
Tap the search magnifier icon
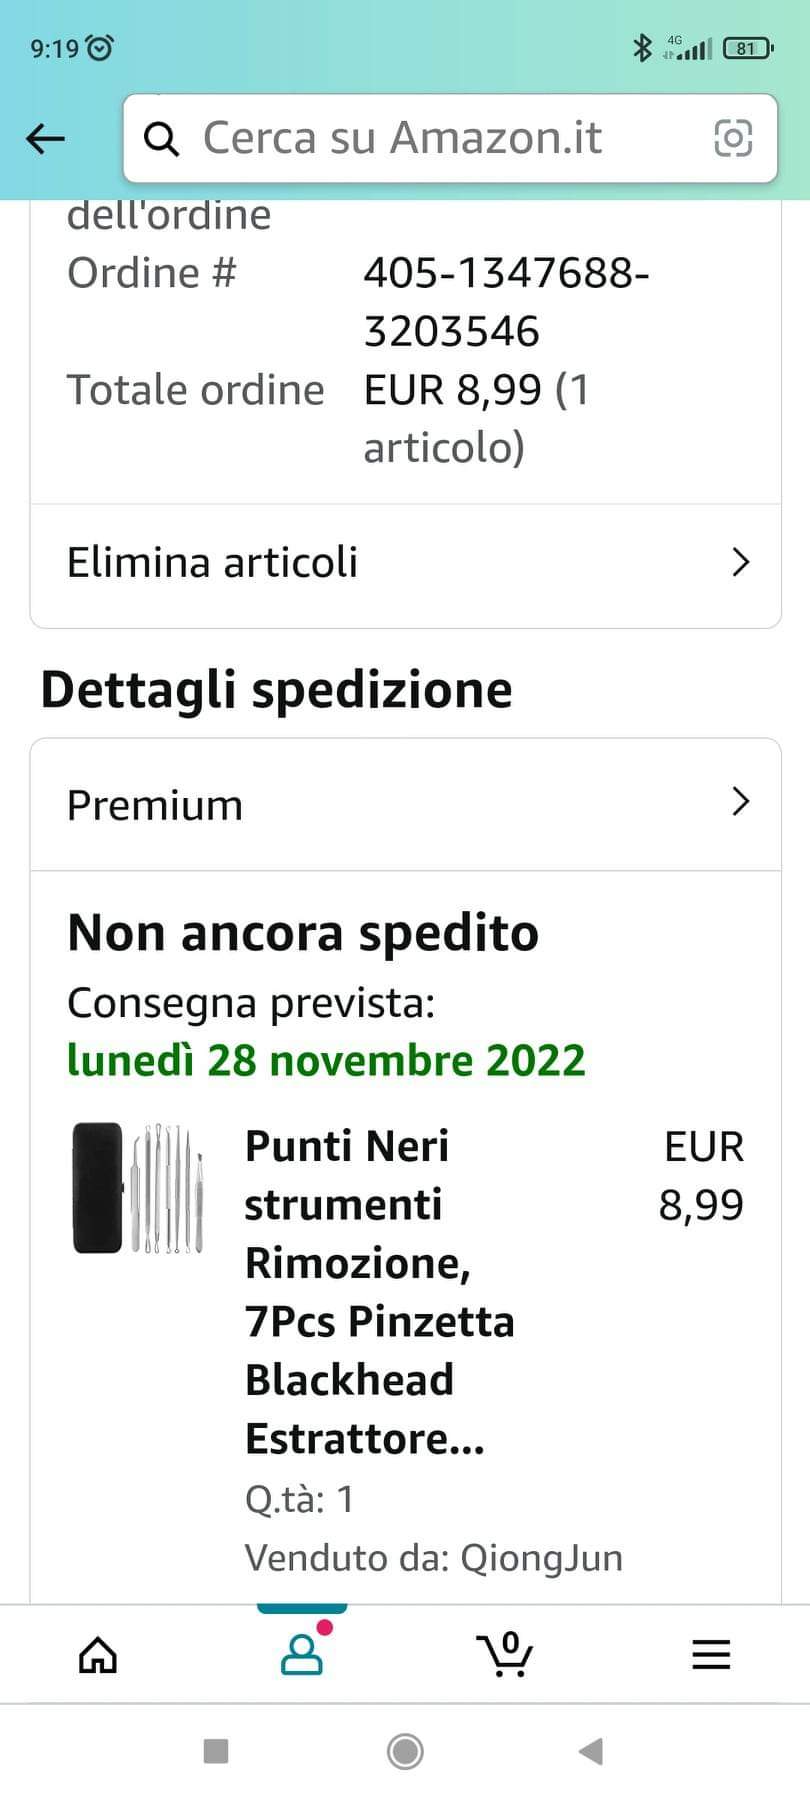coord(162,139)
